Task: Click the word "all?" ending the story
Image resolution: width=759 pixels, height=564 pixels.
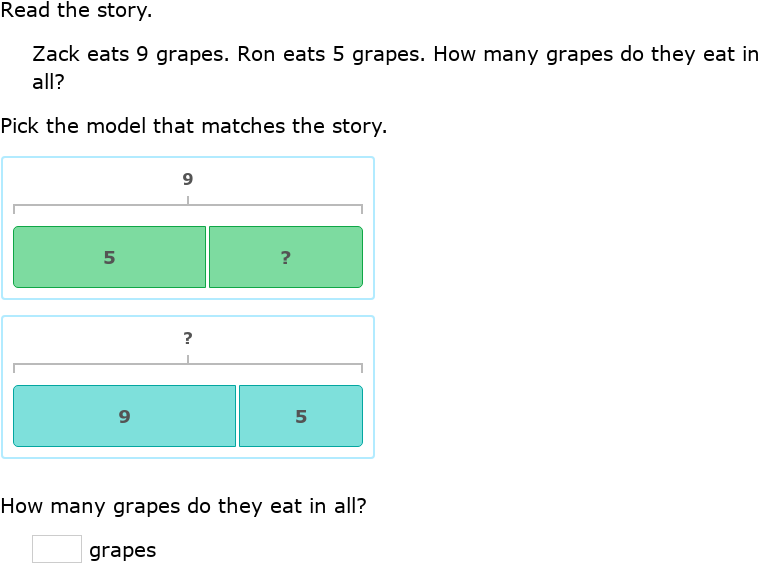Action: (52, 82)
